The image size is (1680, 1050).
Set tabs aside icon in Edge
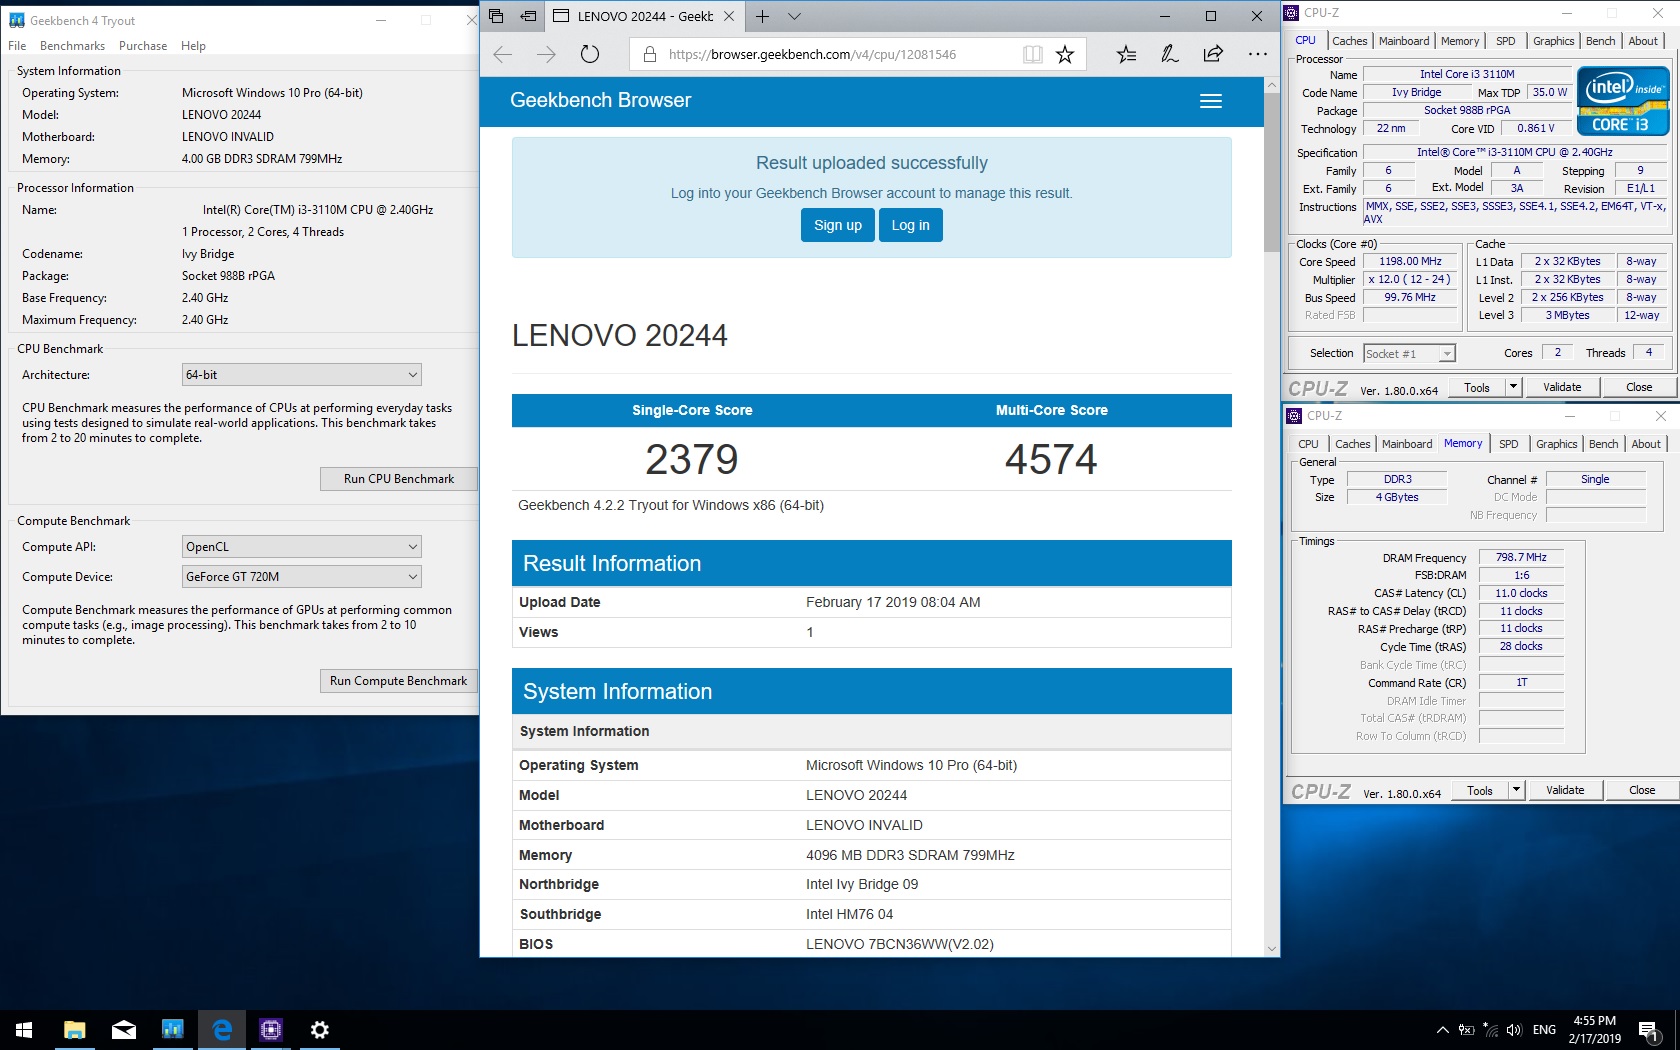tap(528, 16)
